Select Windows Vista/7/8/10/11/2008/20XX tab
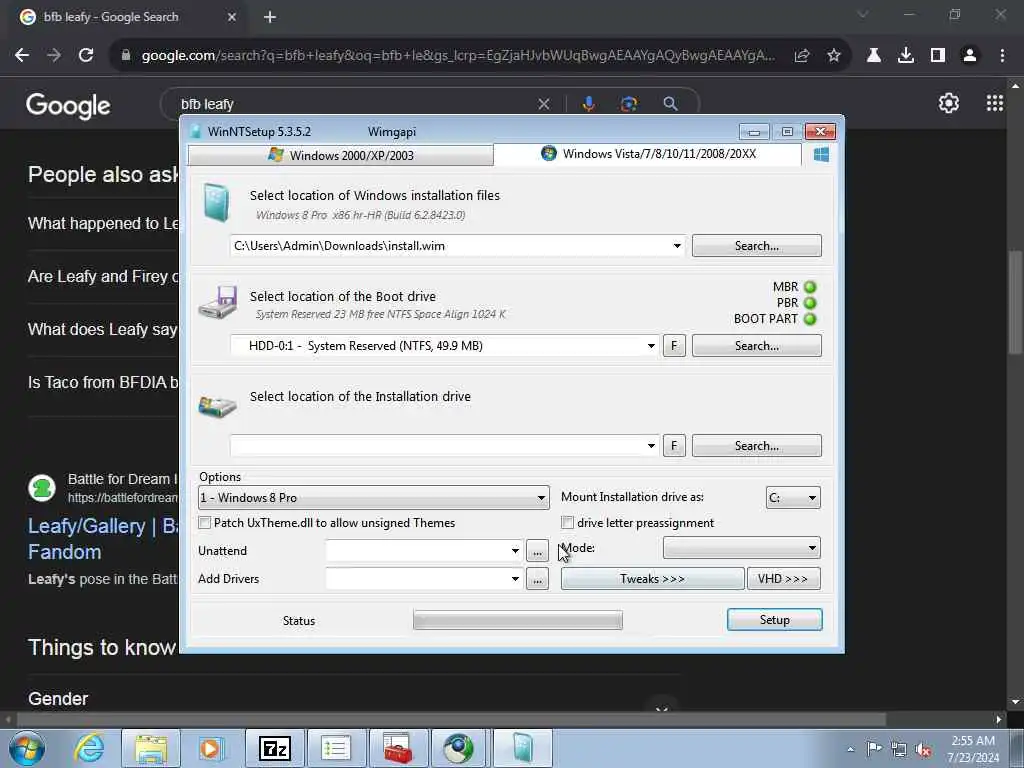Viewport: 1024px width, 768px height. (648, 154)
